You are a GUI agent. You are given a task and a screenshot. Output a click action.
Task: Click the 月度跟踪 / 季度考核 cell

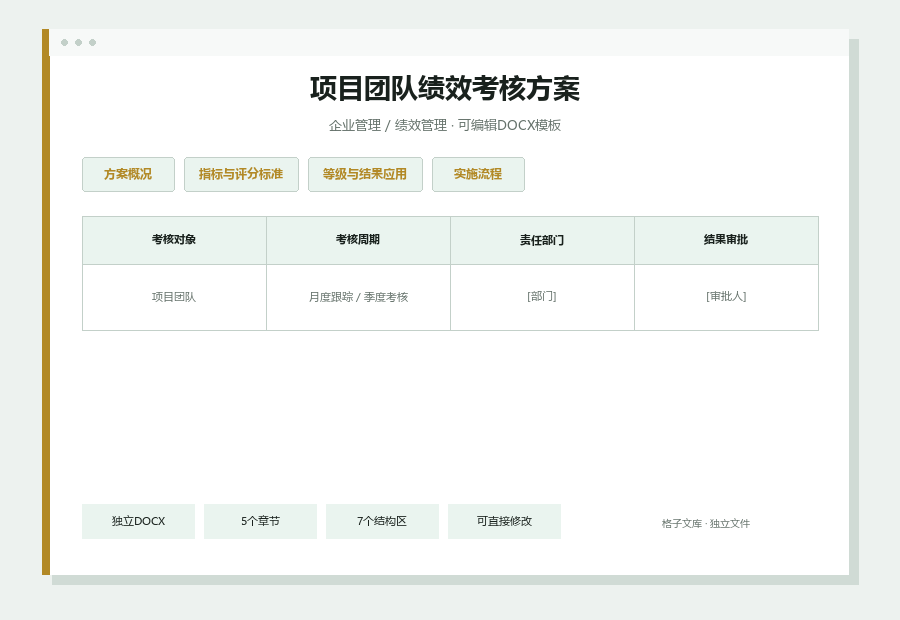coord(358,297)
